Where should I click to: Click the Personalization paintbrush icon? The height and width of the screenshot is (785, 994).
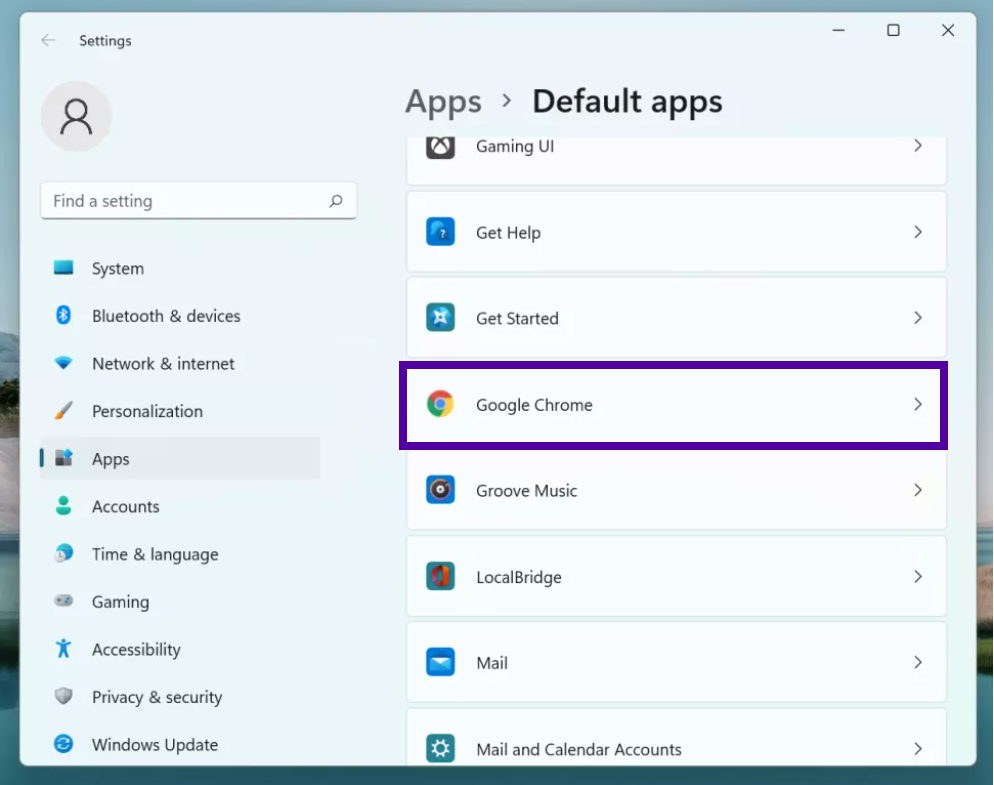point(63,410)
